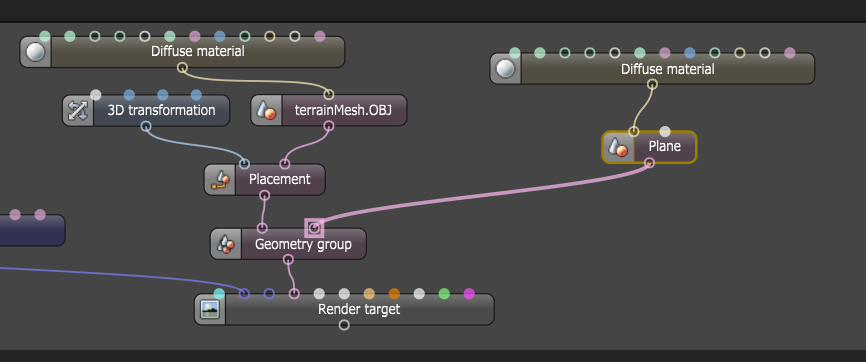Screen dimensions: 866x362
Task: Click the white input pin atop Plane node
Action: [665, 132]
